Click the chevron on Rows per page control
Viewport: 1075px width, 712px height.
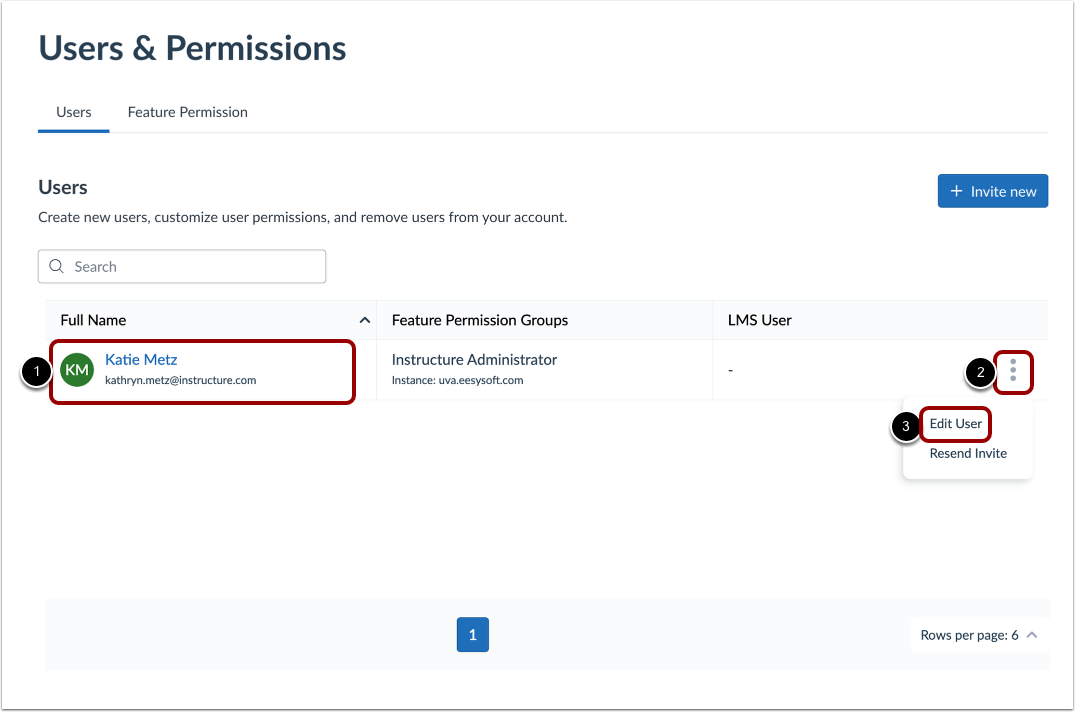(x=1032, y=634)
